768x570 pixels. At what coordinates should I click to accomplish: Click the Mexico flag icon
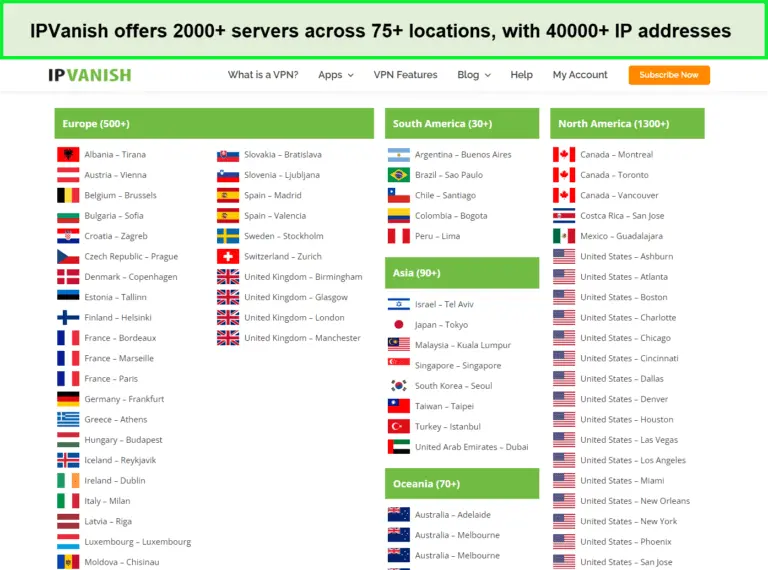point(564,236)
